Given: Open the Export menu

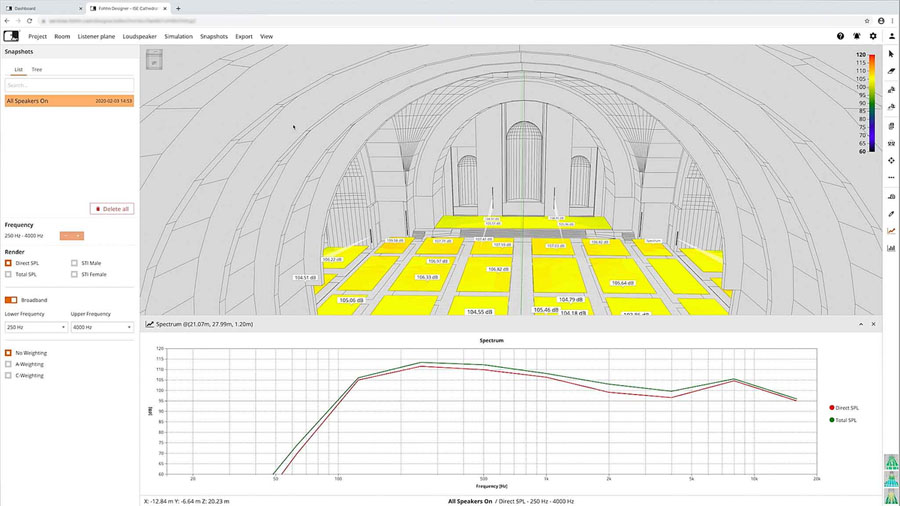Looking at the screenshot, I should tap(244, 36).
